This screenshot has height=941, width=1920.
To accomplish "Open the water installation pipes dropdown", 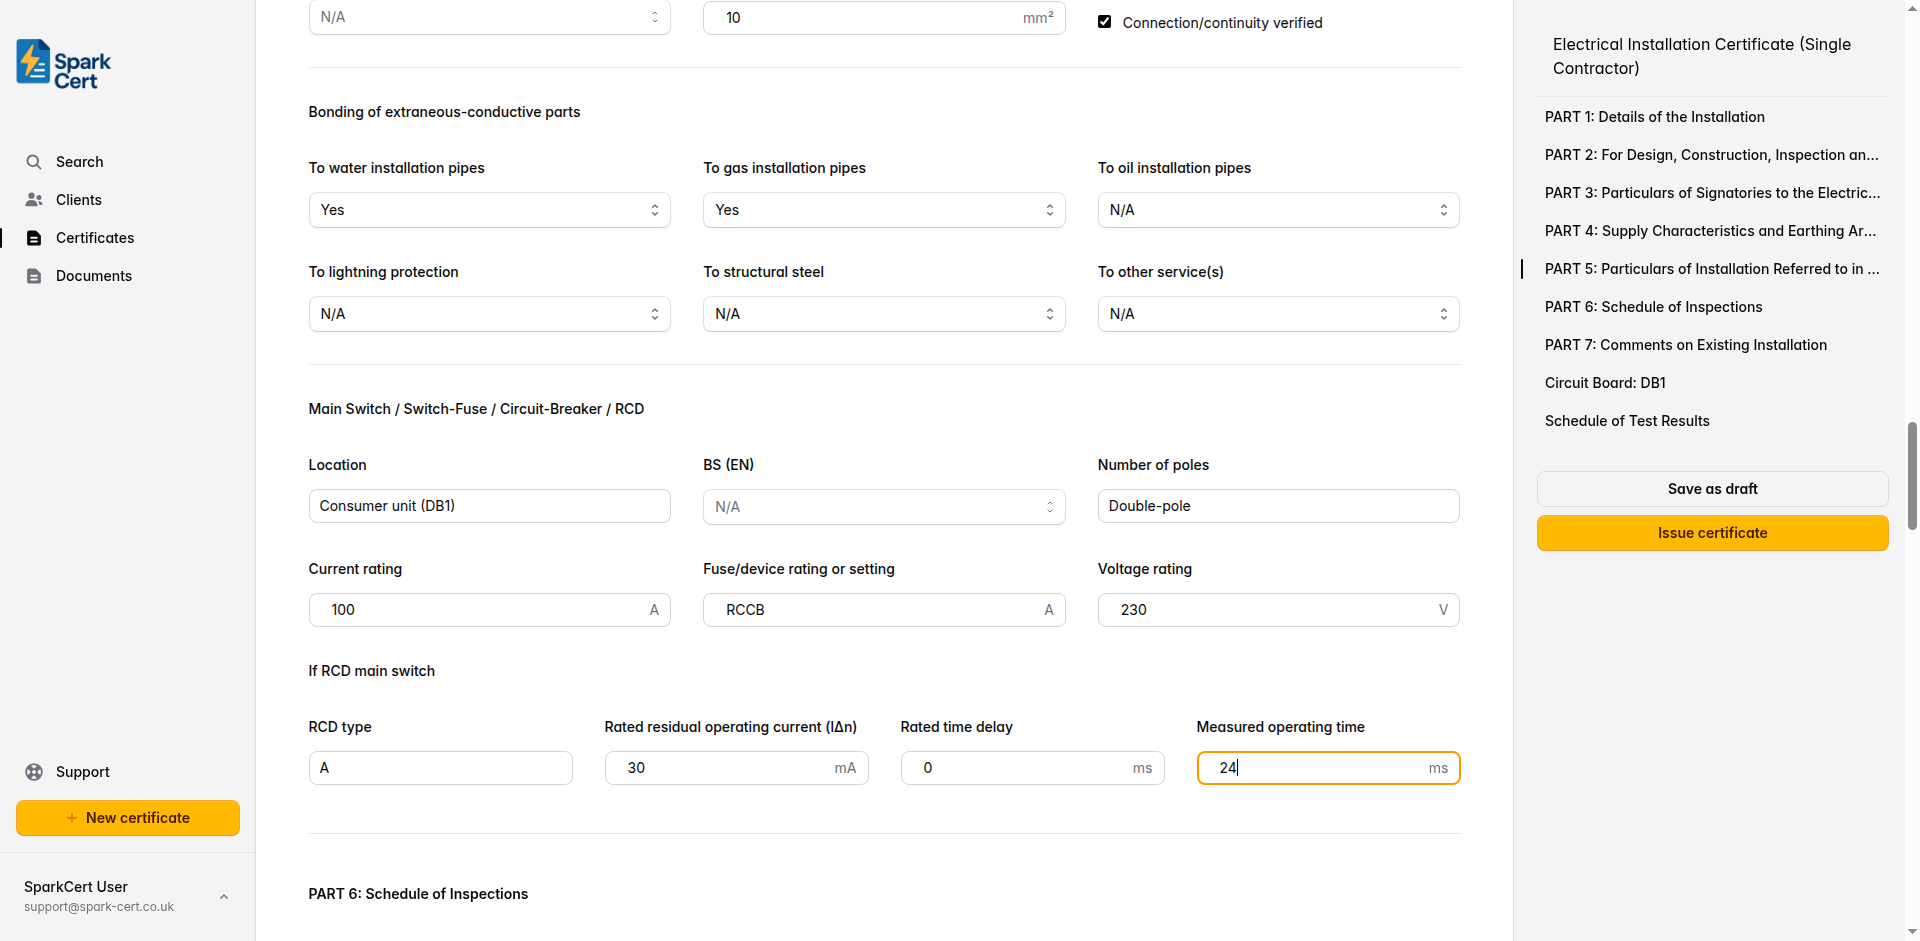I will [489, 210].
